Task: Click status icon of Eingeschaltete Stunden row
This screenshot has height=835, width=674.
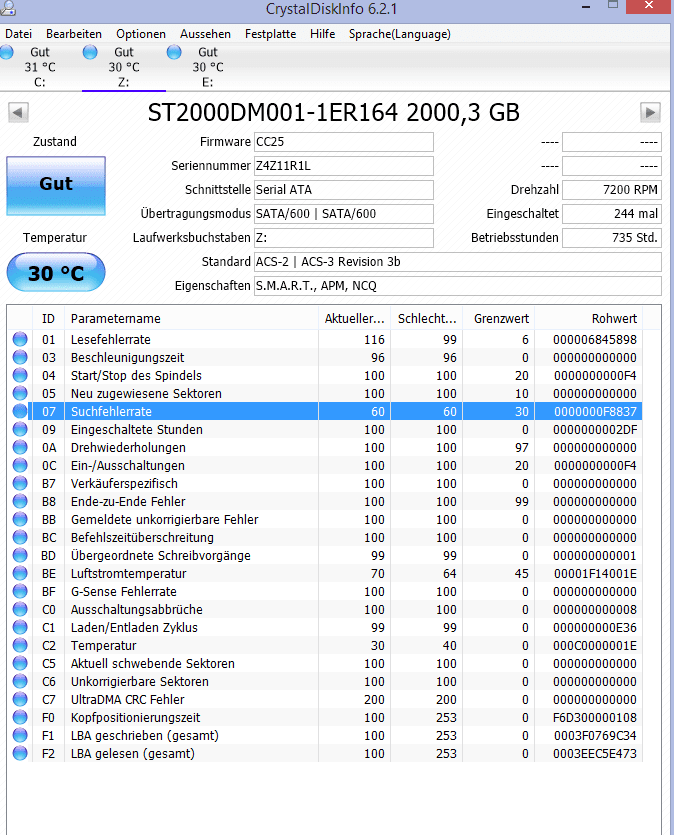Action: coord(20,429)
